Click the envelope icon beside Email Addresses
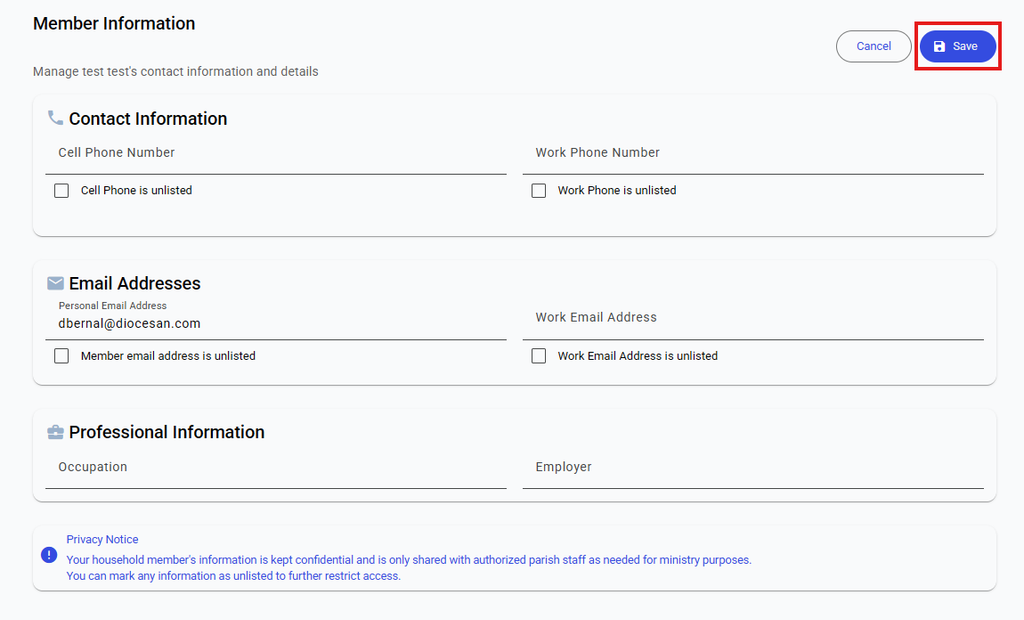1024x620 pixels. pyautogui.click(x=56, y=283)
